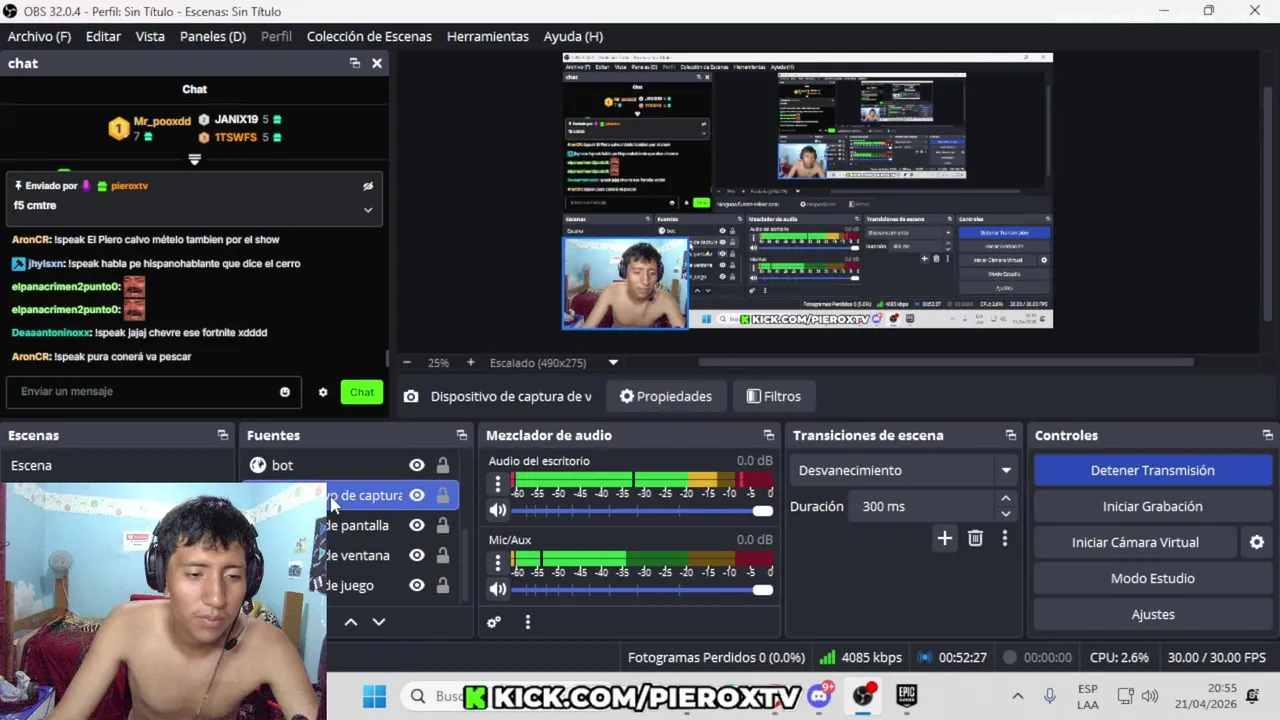Viewport: 1280px width, 720px height.
Task: Hide the pantalla capture source
Action: [417, 525]
